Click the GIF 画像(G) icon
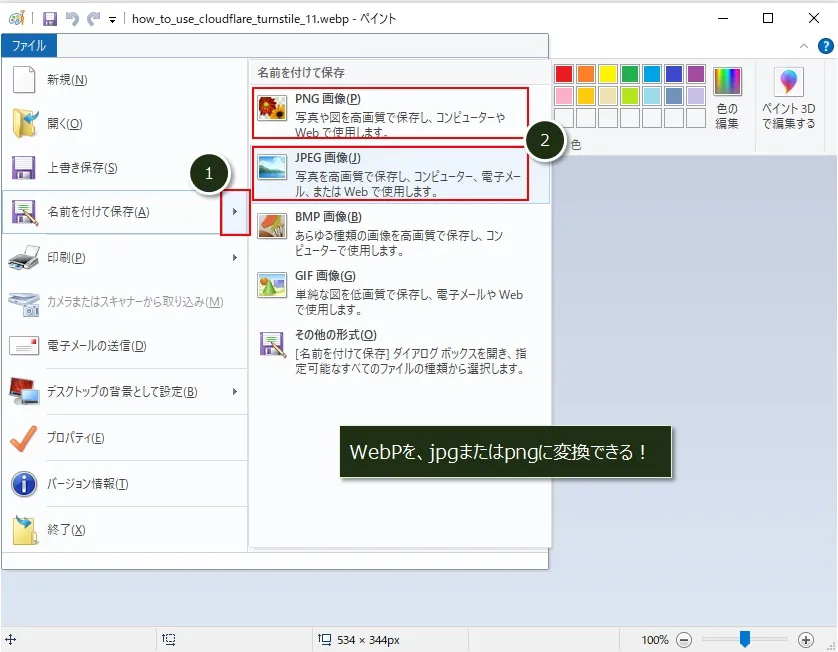Viewport: 838px width, 652px height. tap(272, 285)
